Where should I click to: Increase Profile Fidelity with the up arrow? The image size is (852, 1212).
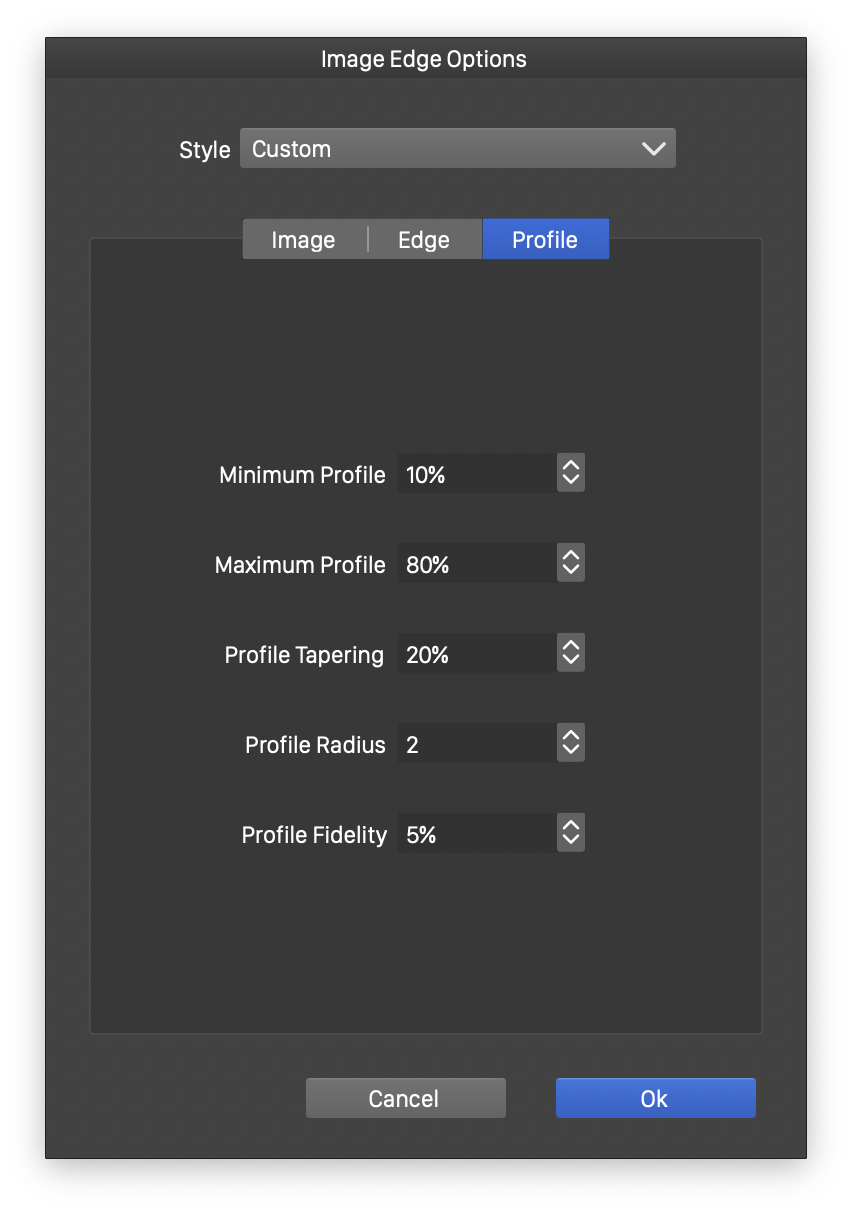click(571, 825)
